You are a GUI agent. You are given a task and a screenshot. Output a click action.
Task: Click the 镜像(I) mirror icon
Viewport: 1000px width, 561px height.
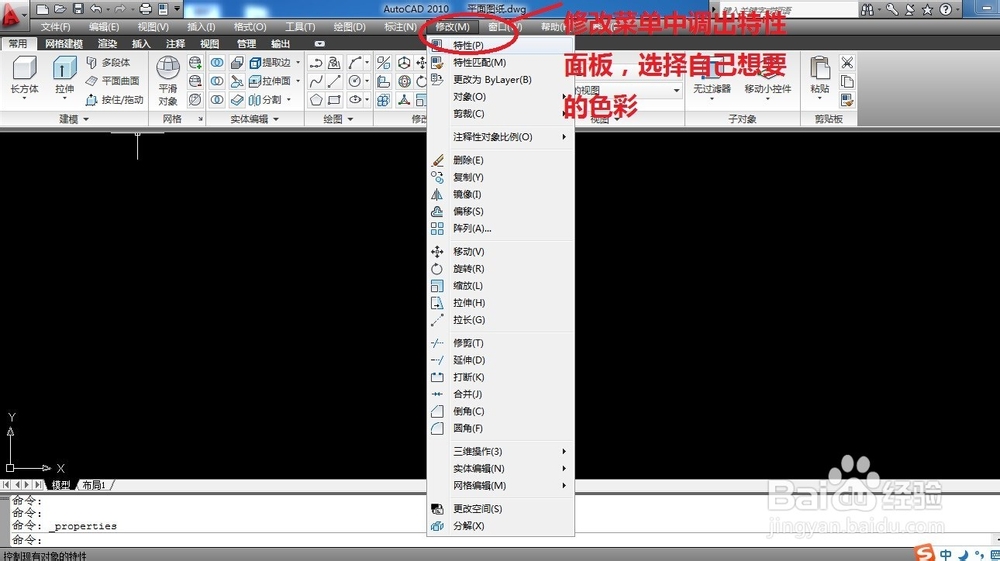click(437, 194)
